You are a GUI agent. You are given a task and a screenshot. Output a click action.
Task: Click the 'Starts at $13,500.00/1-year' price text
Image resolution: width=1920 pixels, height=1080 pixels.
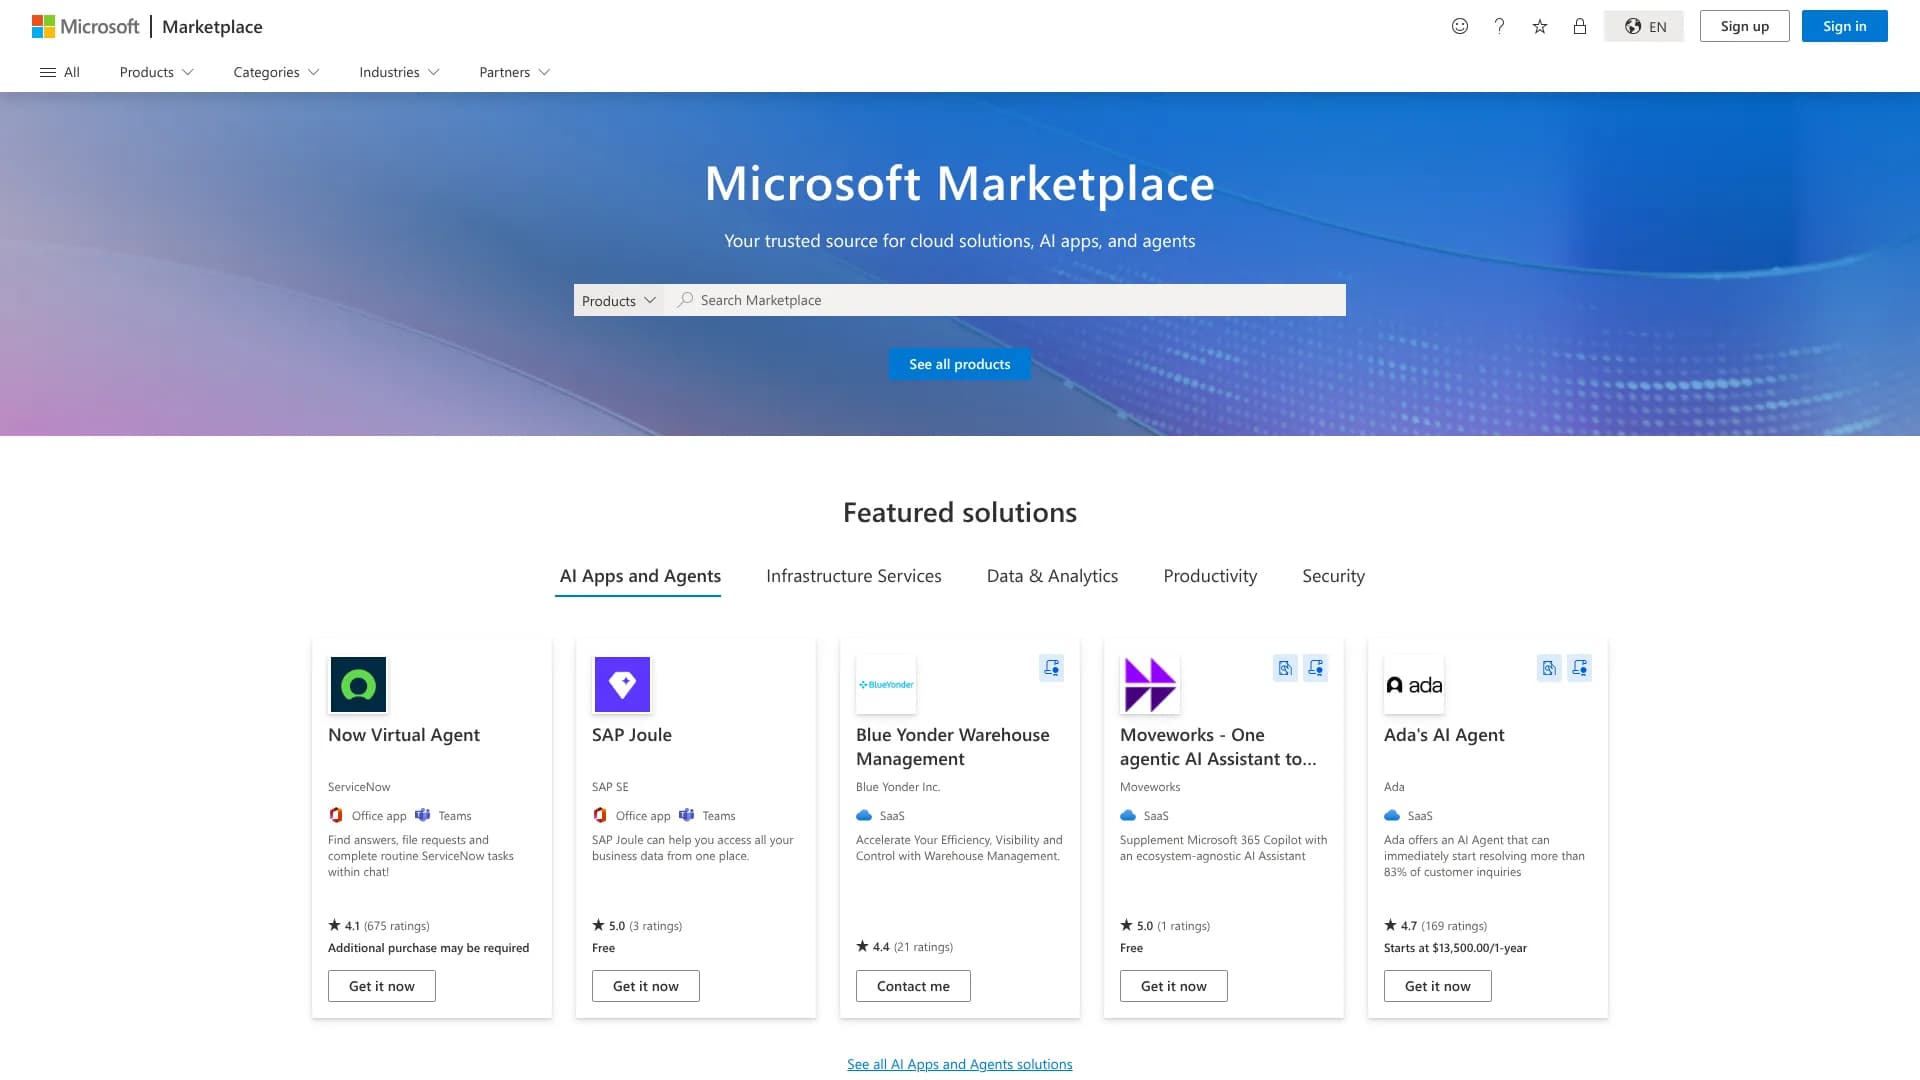[1455, 948]
